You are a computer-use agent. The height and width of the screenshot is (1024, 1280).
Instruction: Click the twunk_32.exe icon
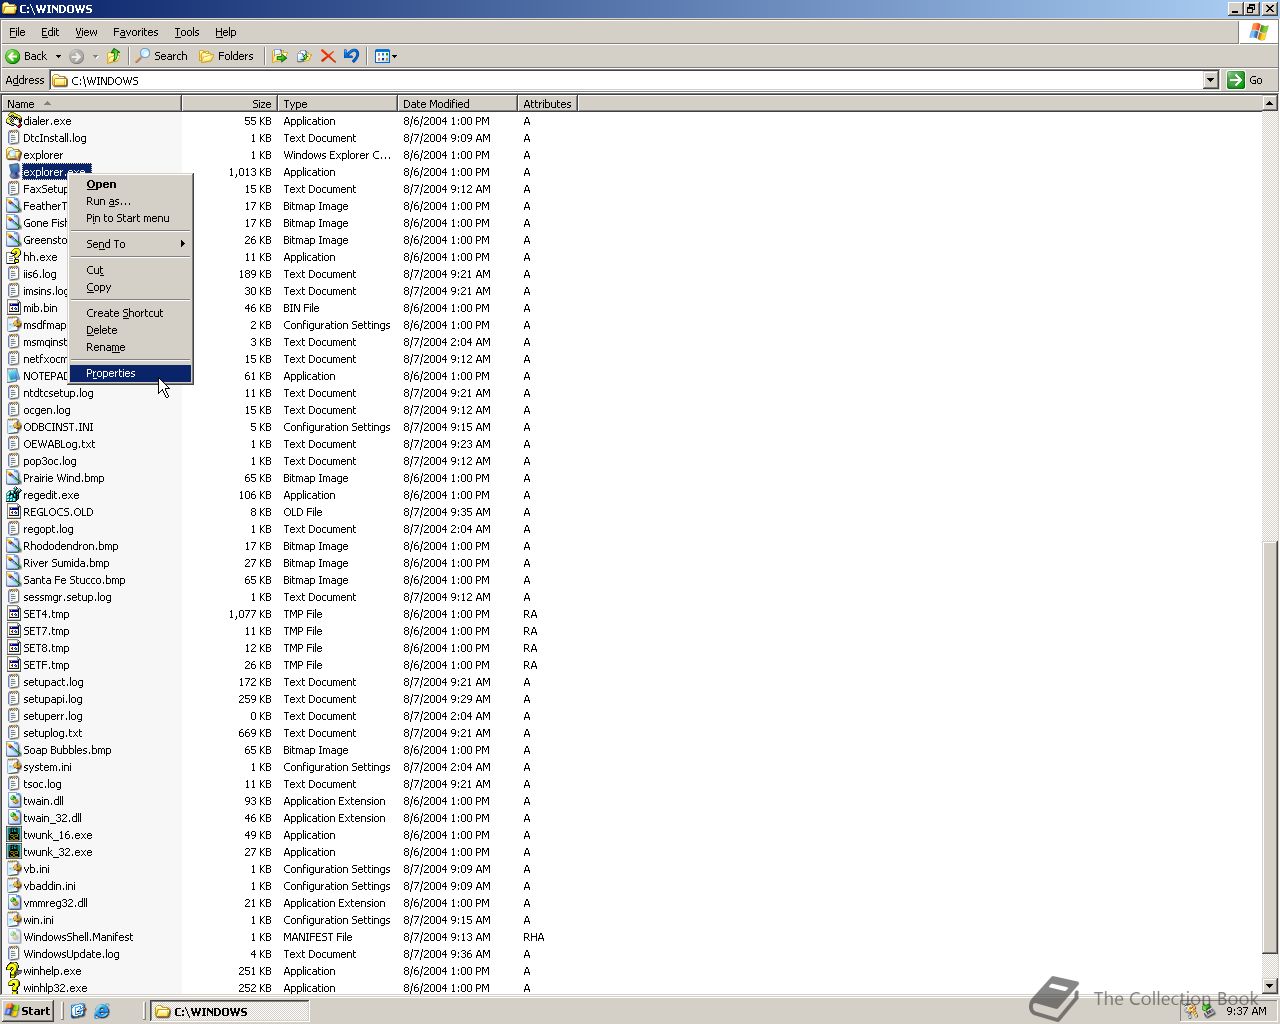pyautogui.click(x=14, y=852)
